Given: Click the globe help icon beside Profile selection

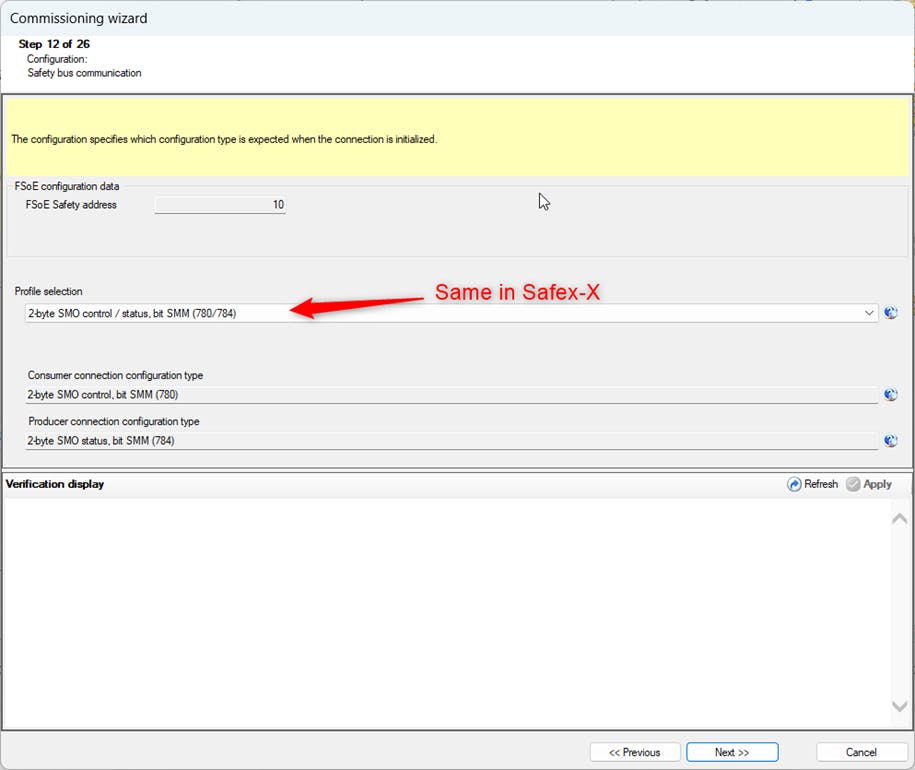Looking at the screenshot, I should [891, 313].
